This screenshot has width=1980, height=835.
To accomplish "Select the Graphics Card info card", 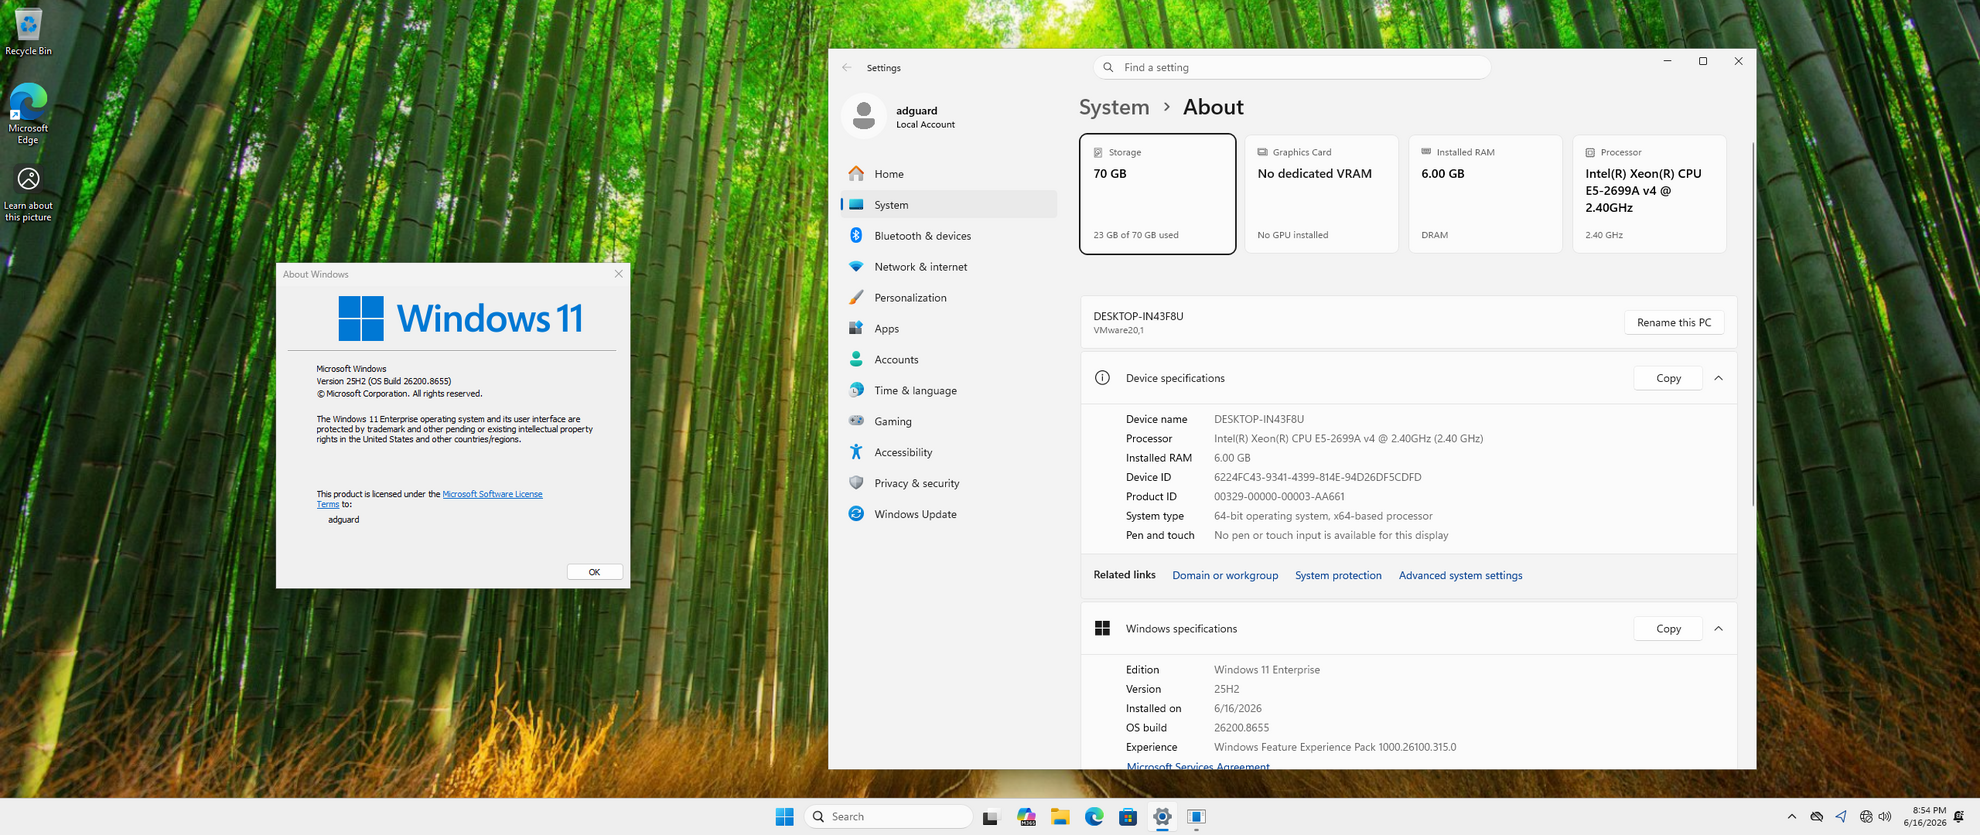I will [1321, 194].
